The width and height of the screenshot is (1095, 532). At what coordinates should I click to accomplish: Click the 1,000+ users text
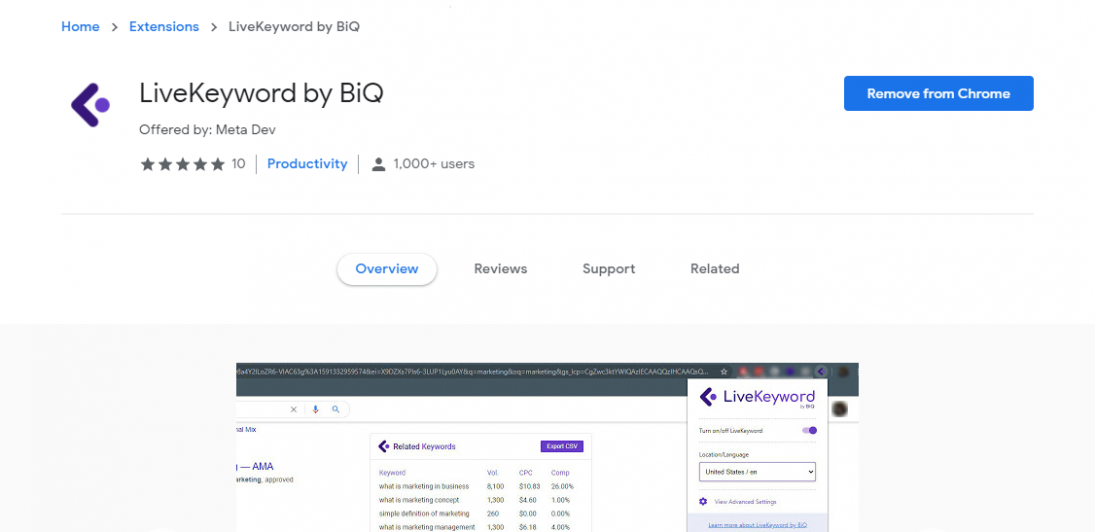(x=434, y=164)
